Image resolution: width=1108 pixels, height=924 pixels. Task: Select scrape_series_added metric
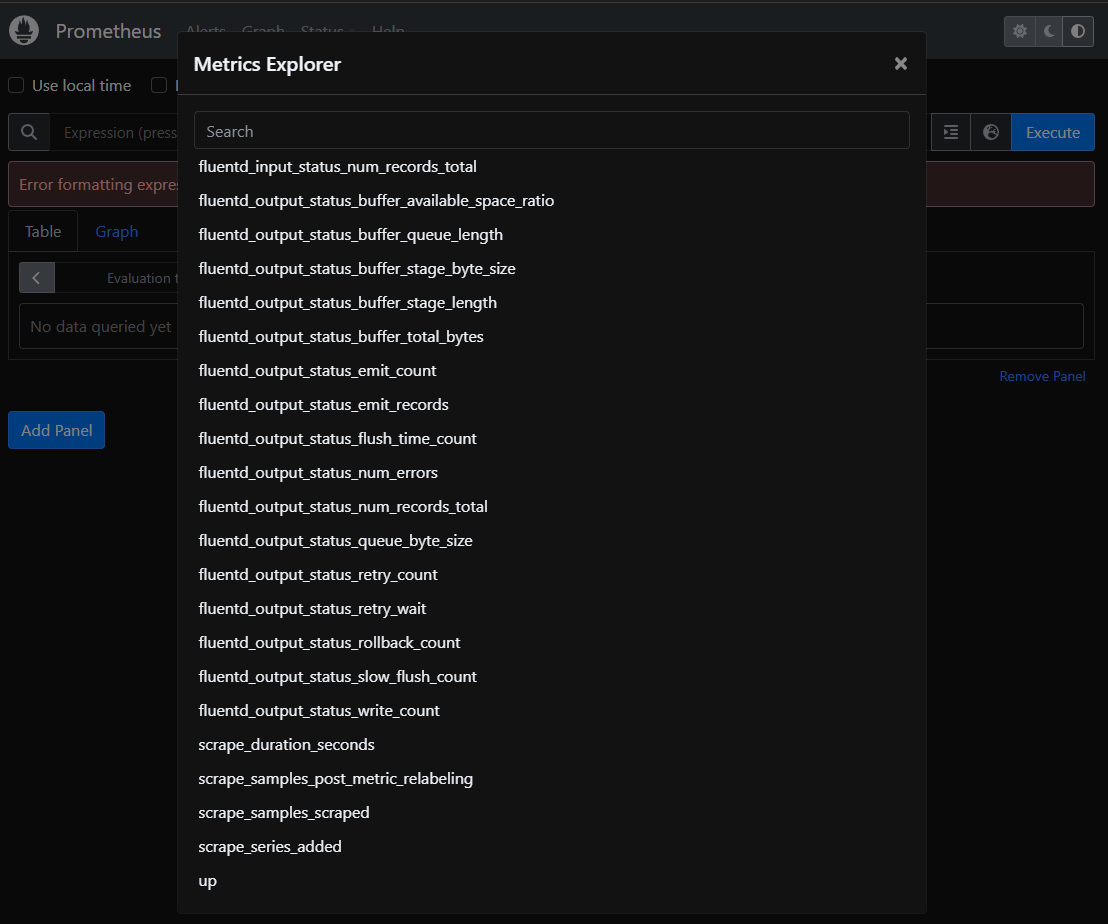(270, 846)
